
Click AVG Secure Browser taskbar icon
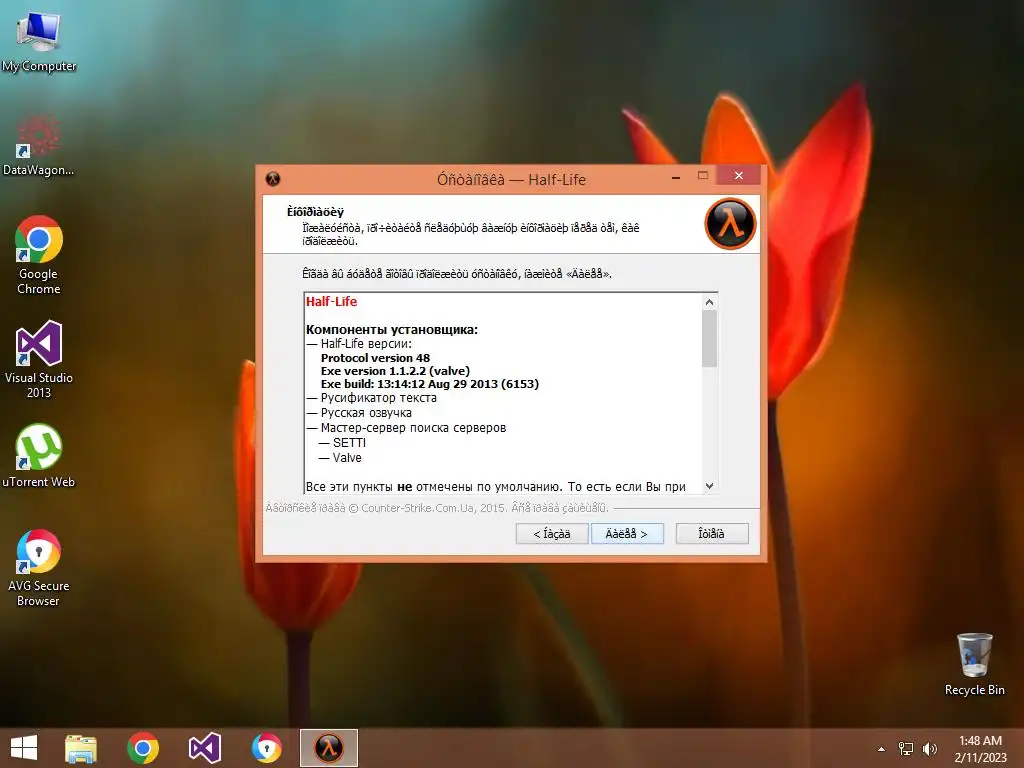[266, 748]
